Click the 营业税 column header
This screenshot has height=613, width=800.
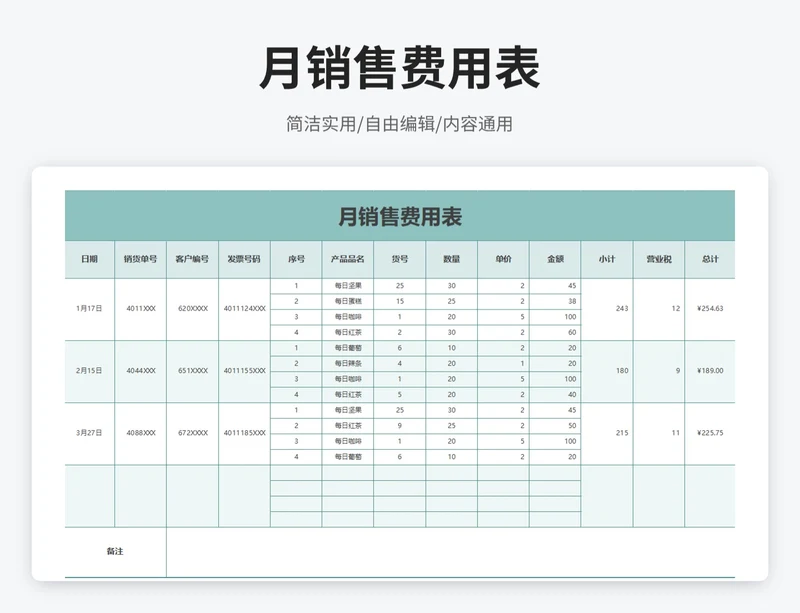(659, 259)
